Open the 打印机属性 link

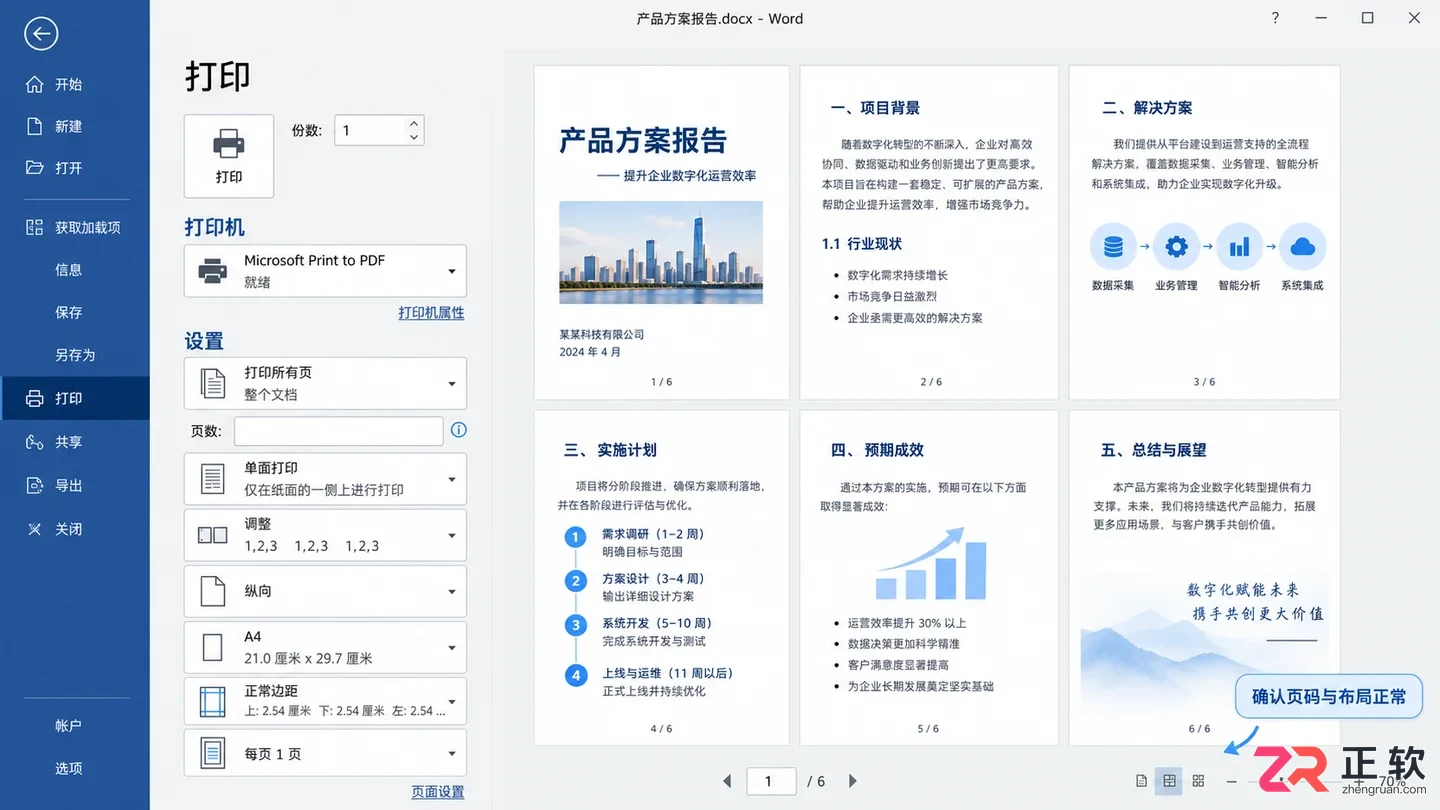pos(431,313)
